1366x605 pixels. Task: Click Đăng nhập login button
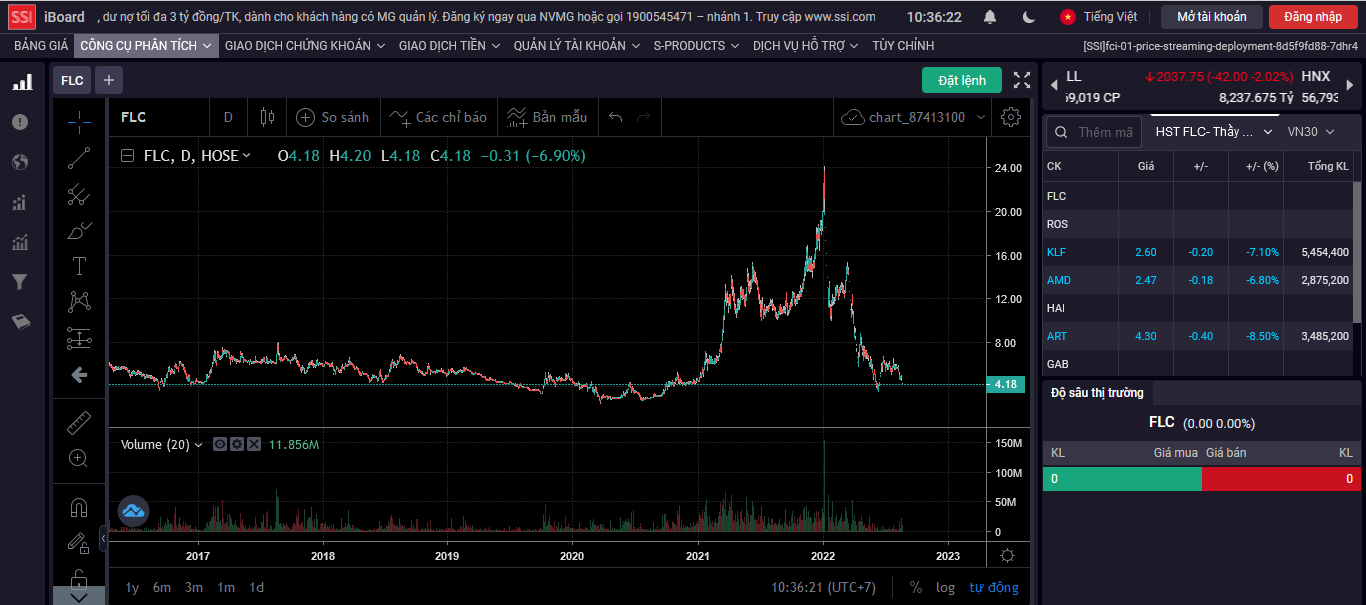(1313, 17)
